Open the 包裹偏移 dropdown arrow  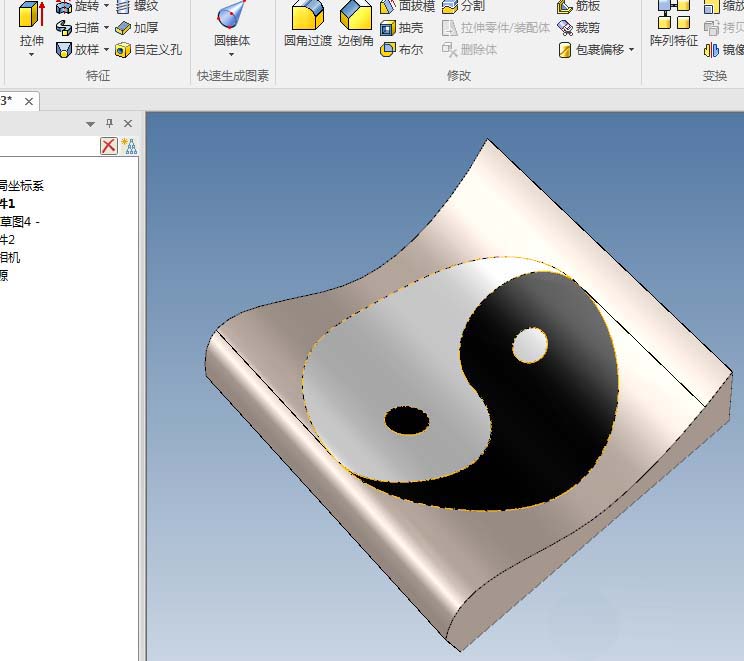(x=632, y=49)
